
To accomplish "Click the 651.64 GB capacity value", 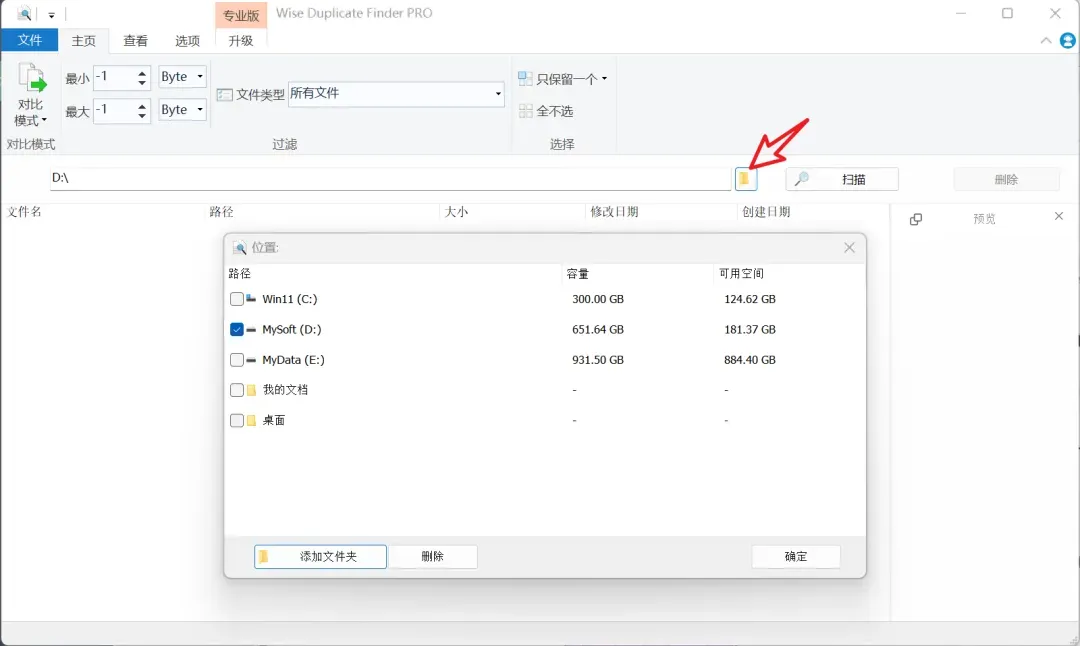I will coord(598,329).
